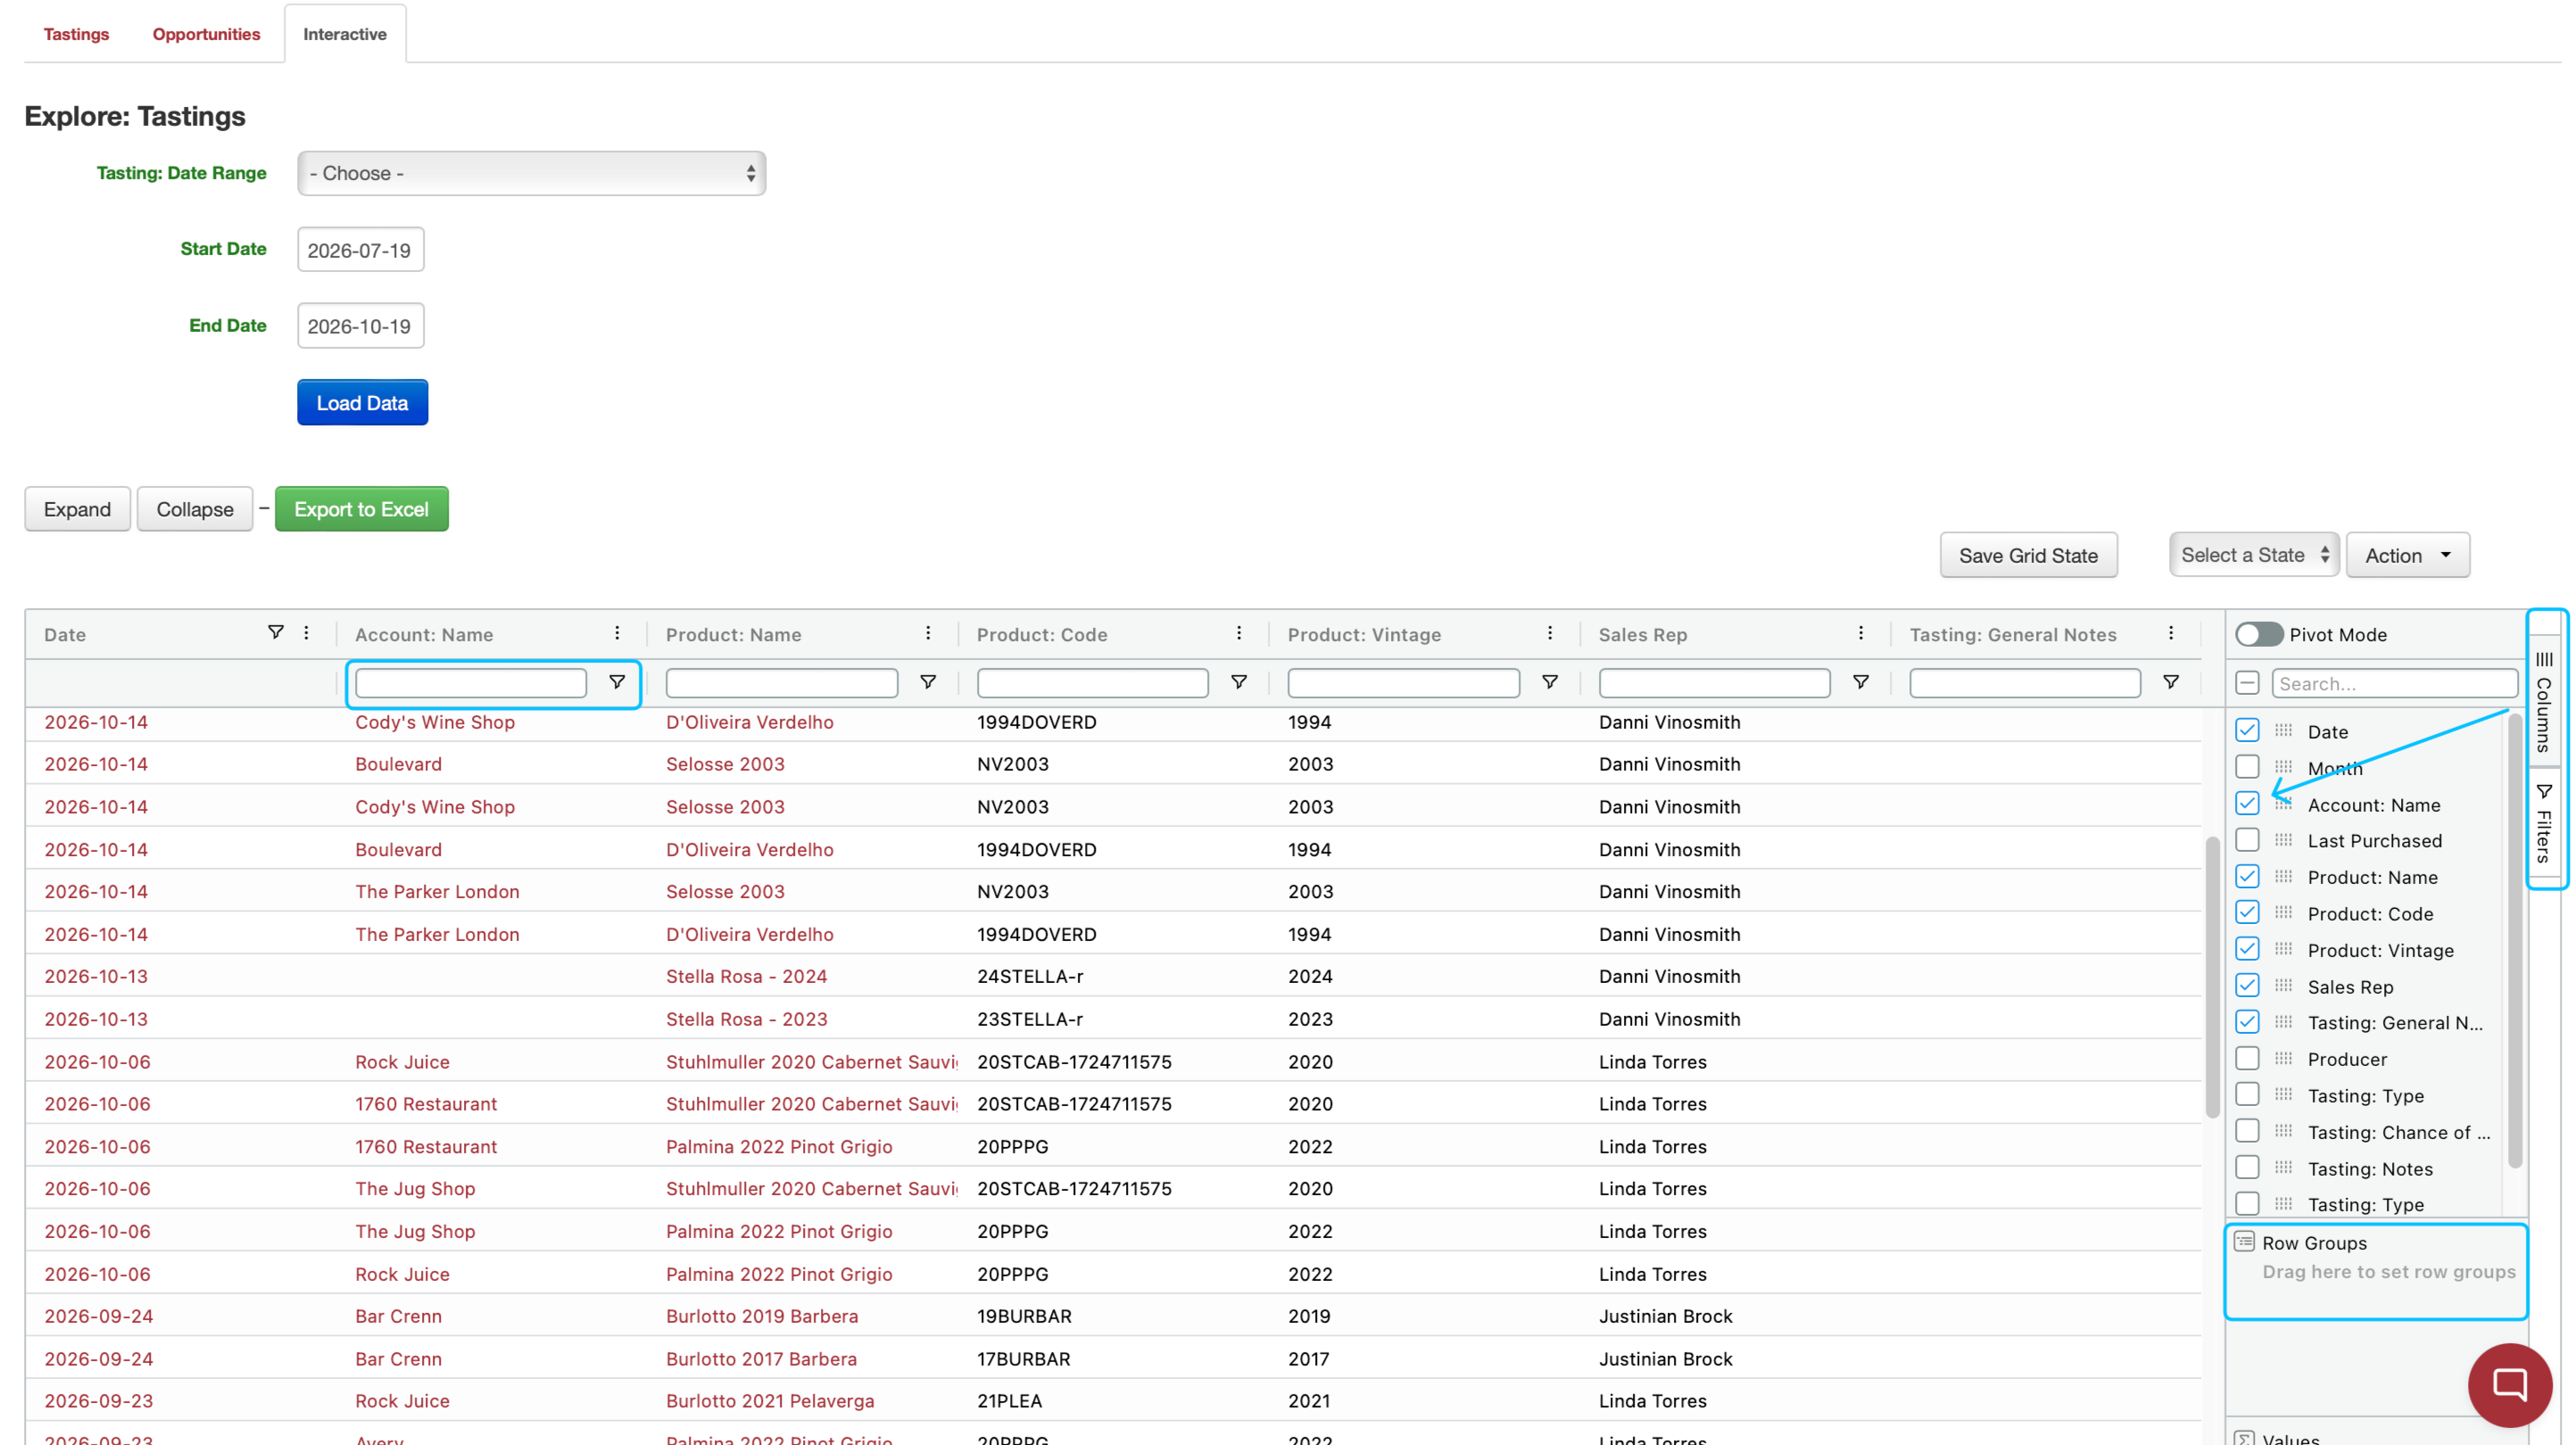Click the Load Data button
The height and width of the screenshot is (1445, 2576).
362,402
